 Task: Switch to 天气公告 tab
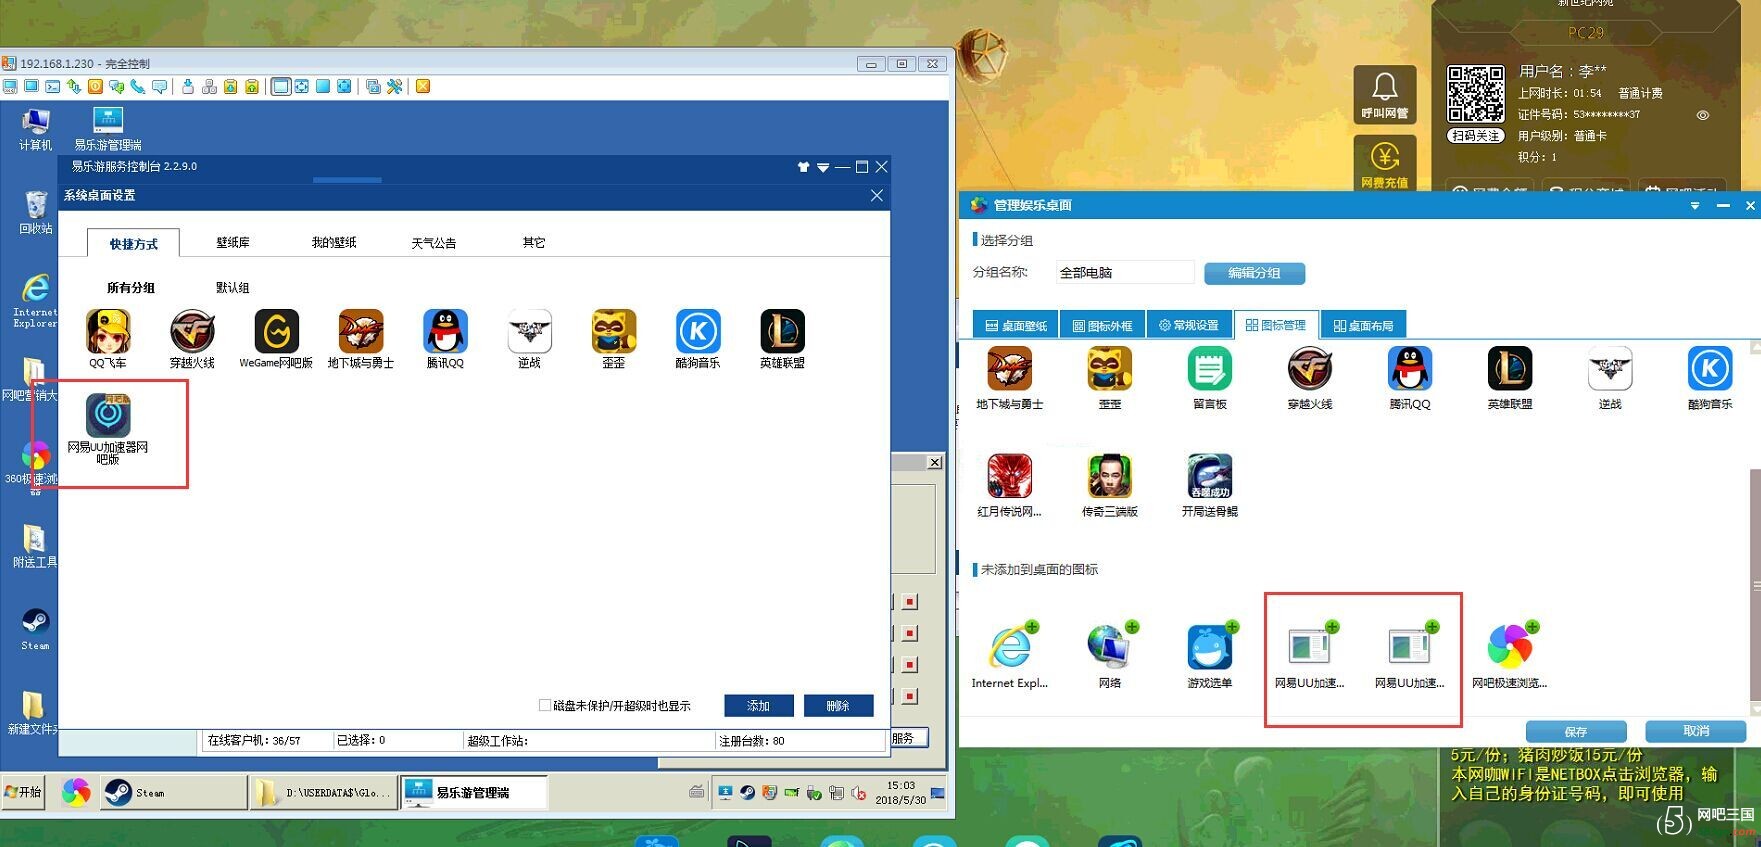pyautogui.click(x=434, y=242)
